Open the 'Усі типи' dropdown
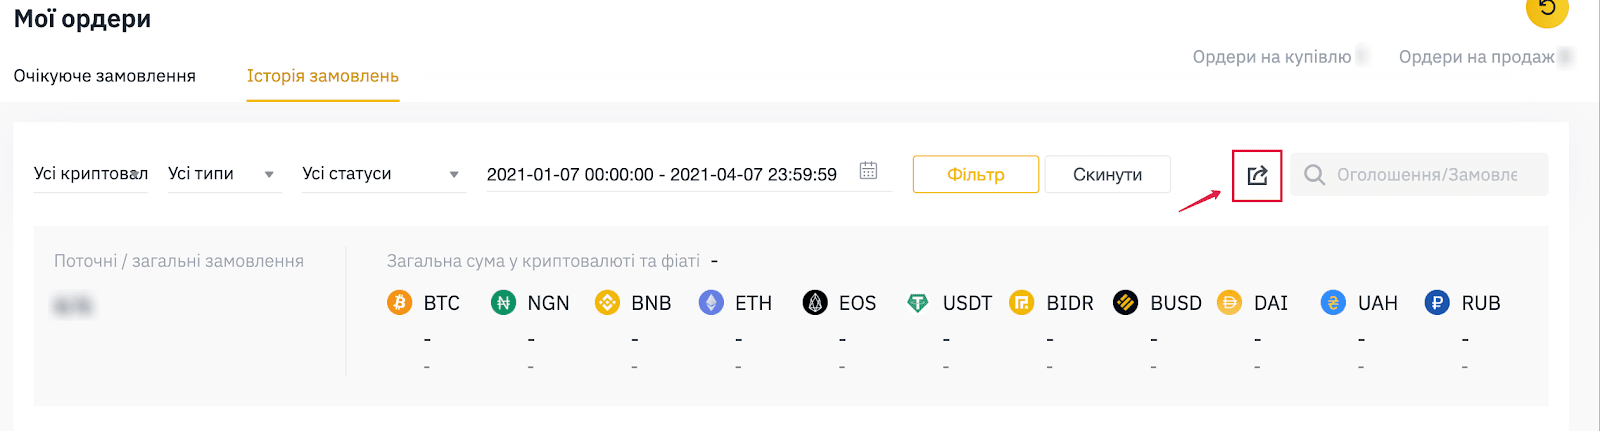1600x431 pixels. [x=224, y=174]
